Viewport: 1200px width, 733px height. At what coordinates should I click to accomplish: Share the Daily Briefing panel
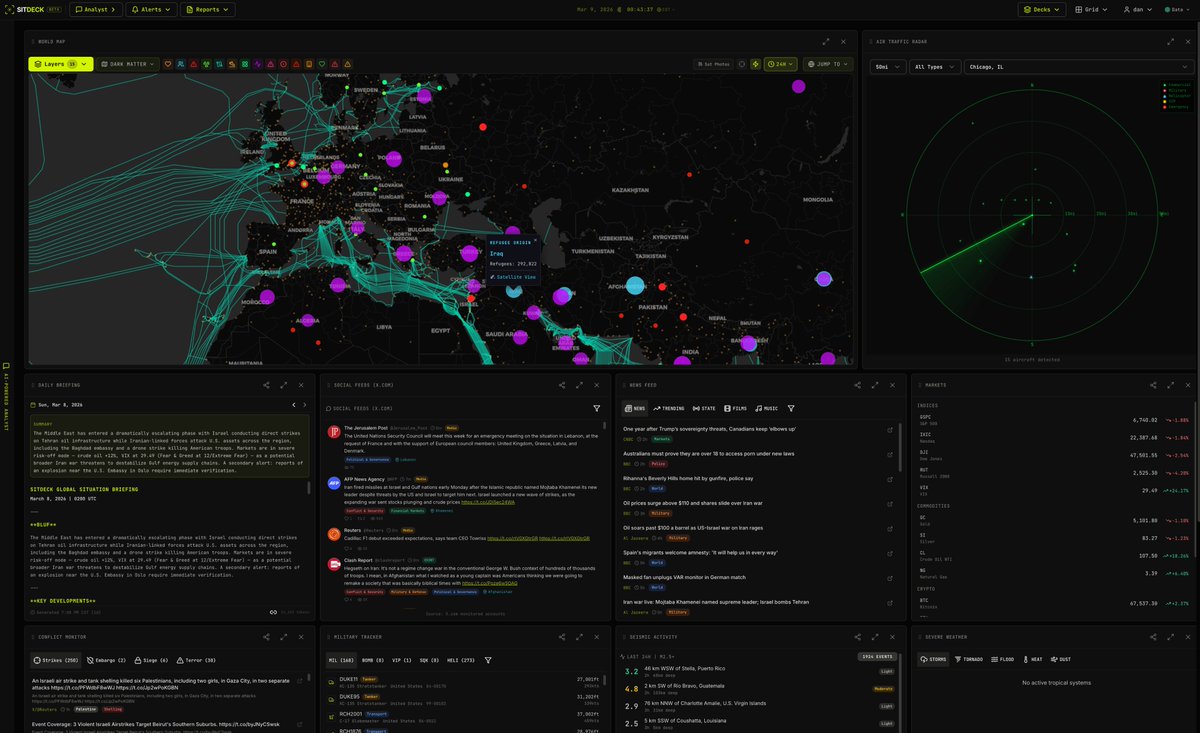tap(266, 384)
